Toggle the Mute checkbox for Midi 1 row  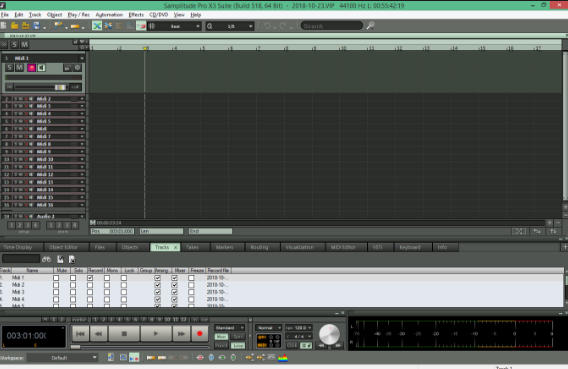(x=56, y=278)
